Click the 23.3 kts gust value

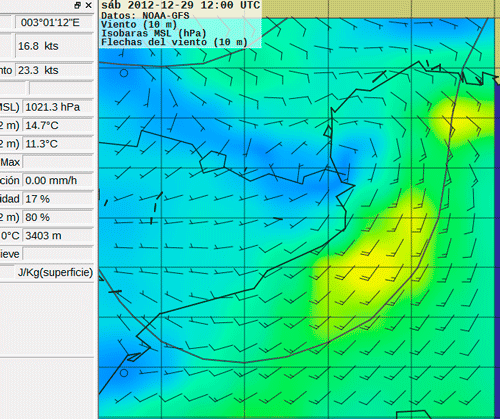click(x=54, y=70)
